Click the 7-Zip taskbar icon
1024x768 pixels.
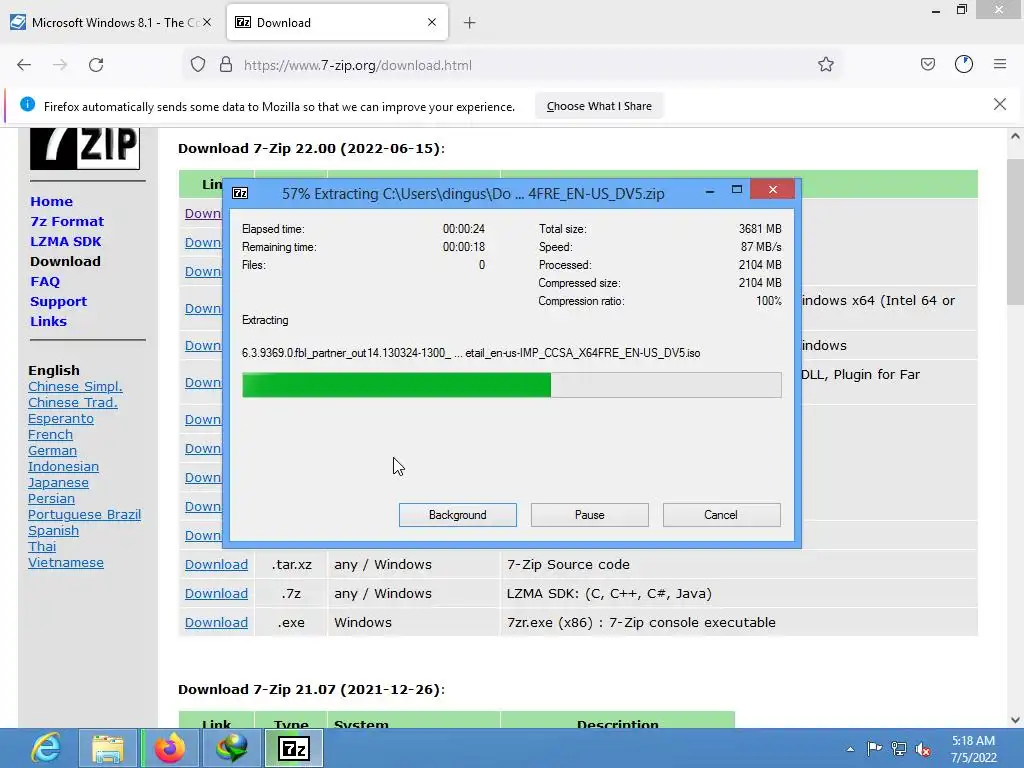[x=293, y=748]
